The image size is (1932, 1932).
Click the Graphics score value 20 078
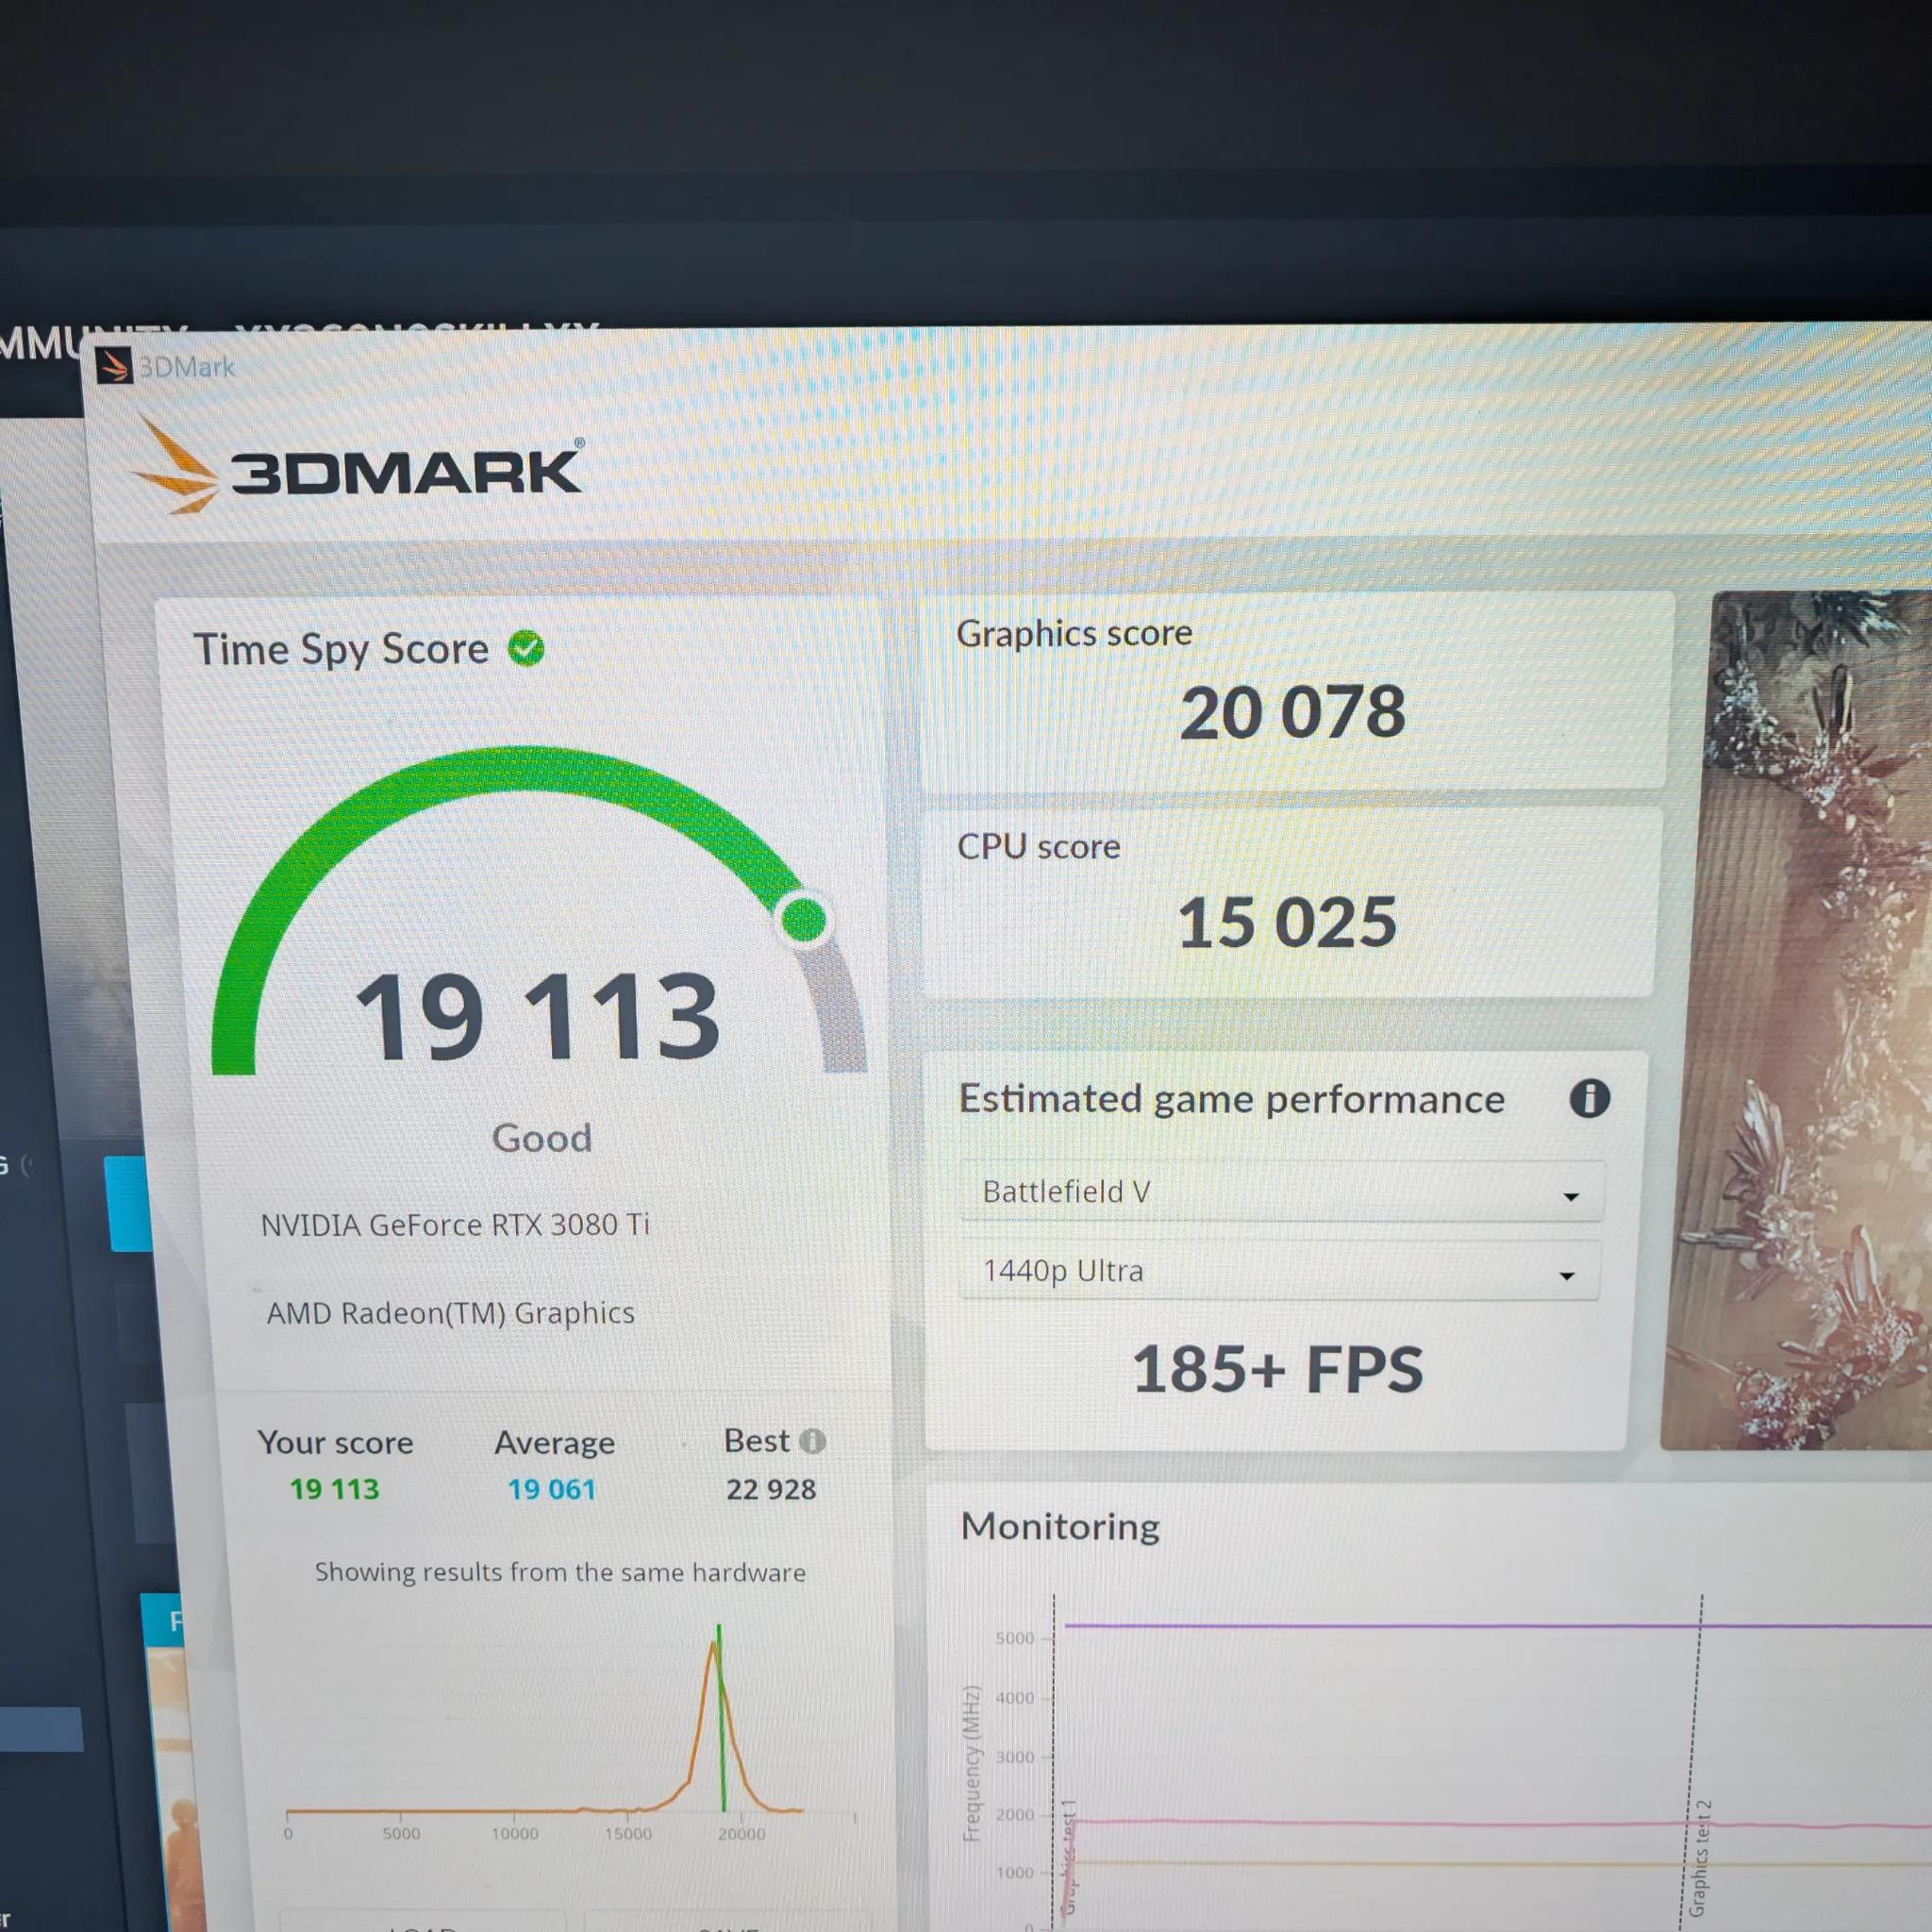tap(1292, 712)
